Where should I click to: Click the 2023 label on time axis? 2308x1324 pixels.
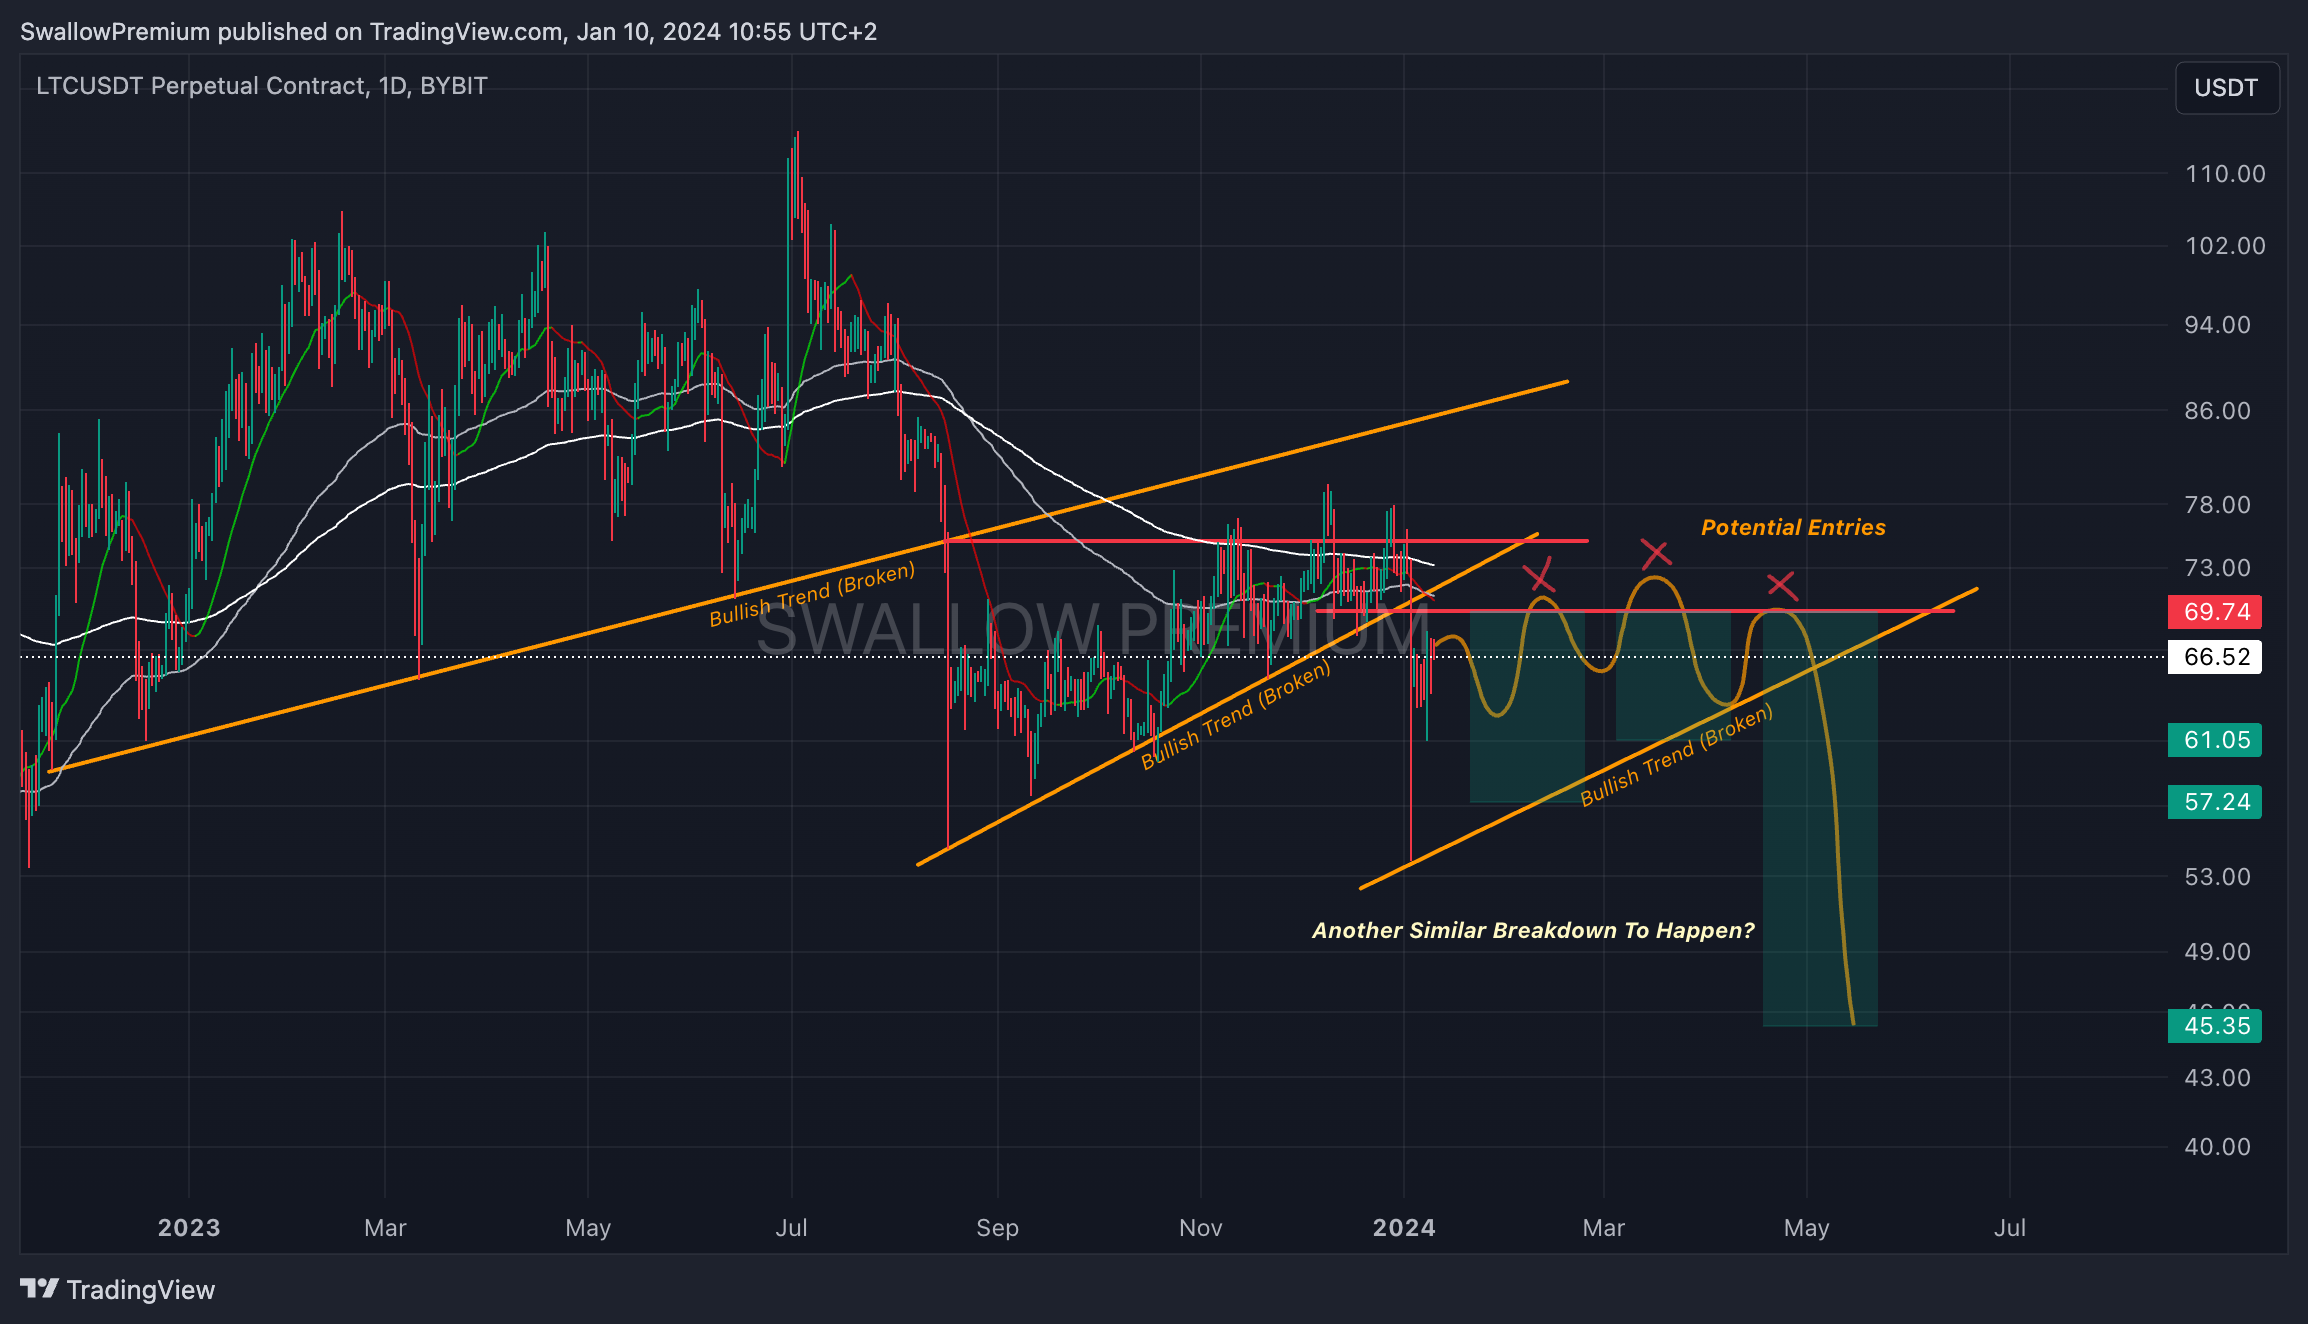(189, 1228)
